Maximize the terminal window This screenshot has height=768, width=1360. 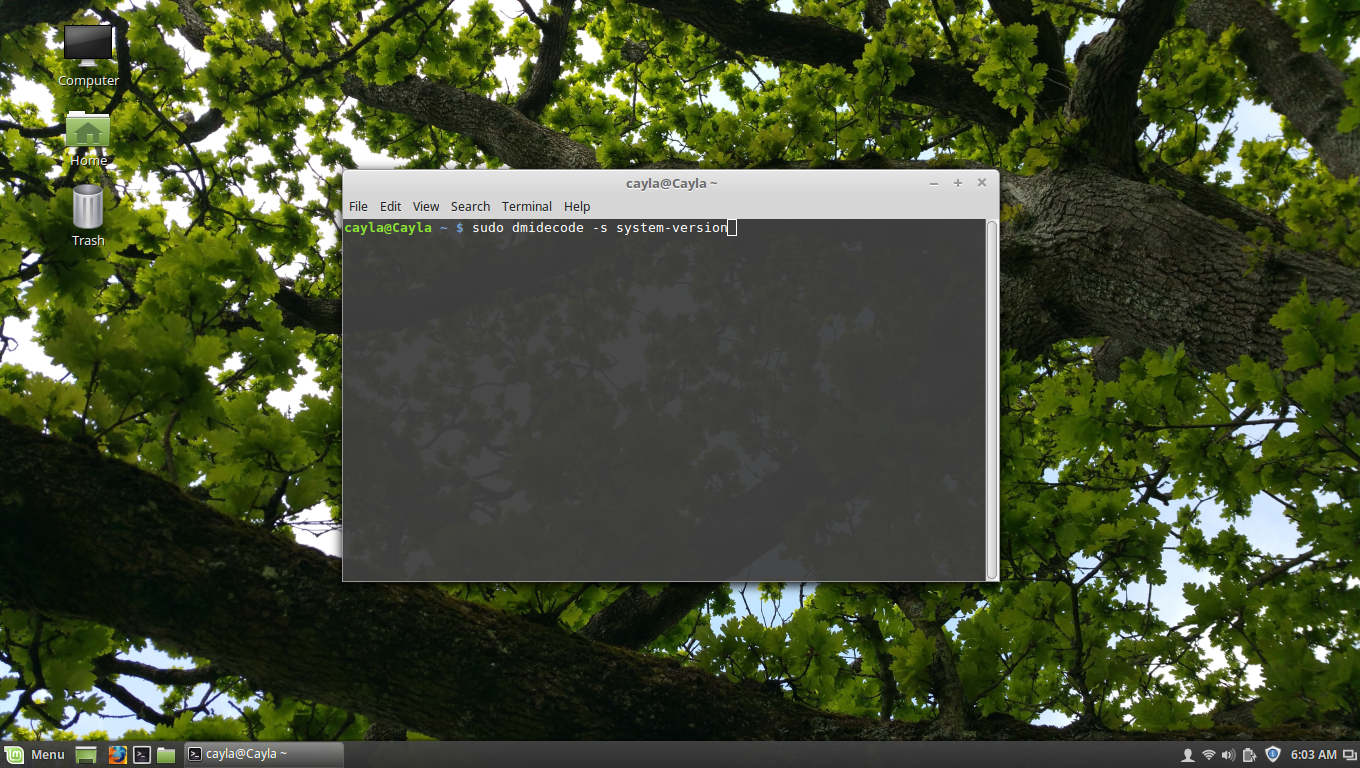(958, 183)
